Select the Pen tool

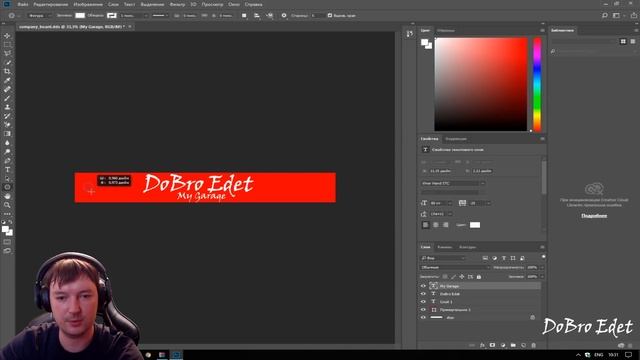coord(7,160)
